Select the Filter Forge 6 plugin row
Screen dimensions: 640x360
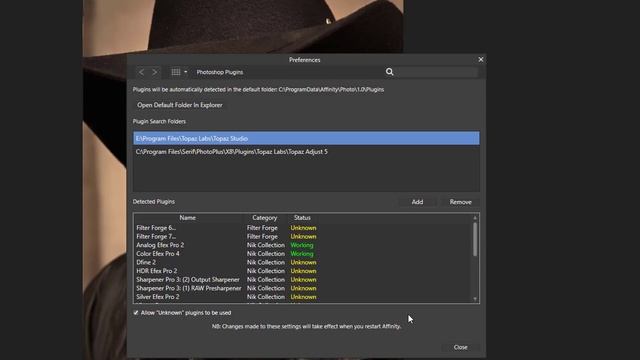303,228
